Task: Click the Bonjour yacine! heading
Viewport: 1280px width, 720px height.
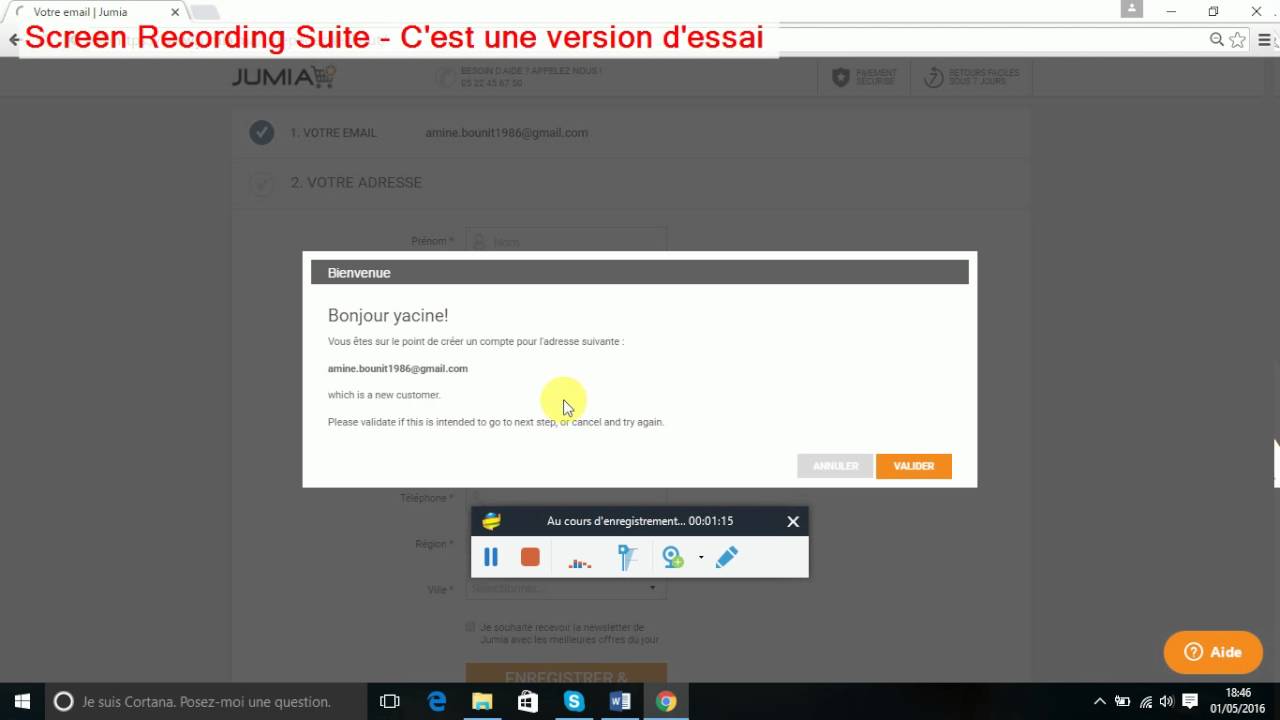Action: click(388, 316)
